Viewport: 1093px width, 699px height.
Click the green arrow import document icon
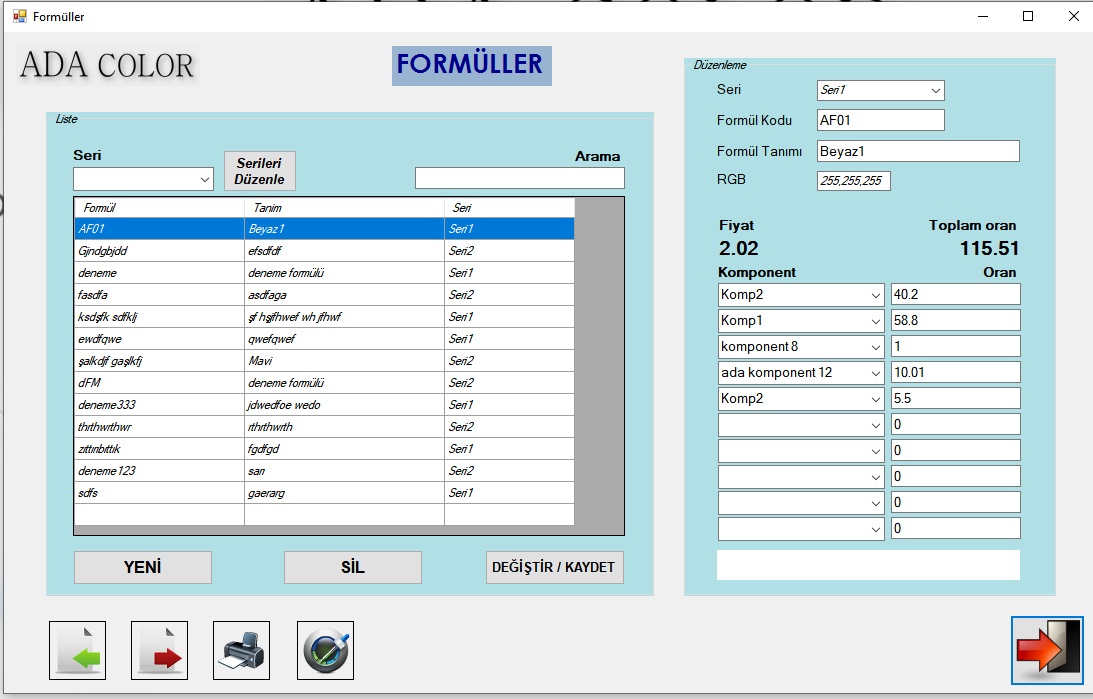tap(77, 650)
